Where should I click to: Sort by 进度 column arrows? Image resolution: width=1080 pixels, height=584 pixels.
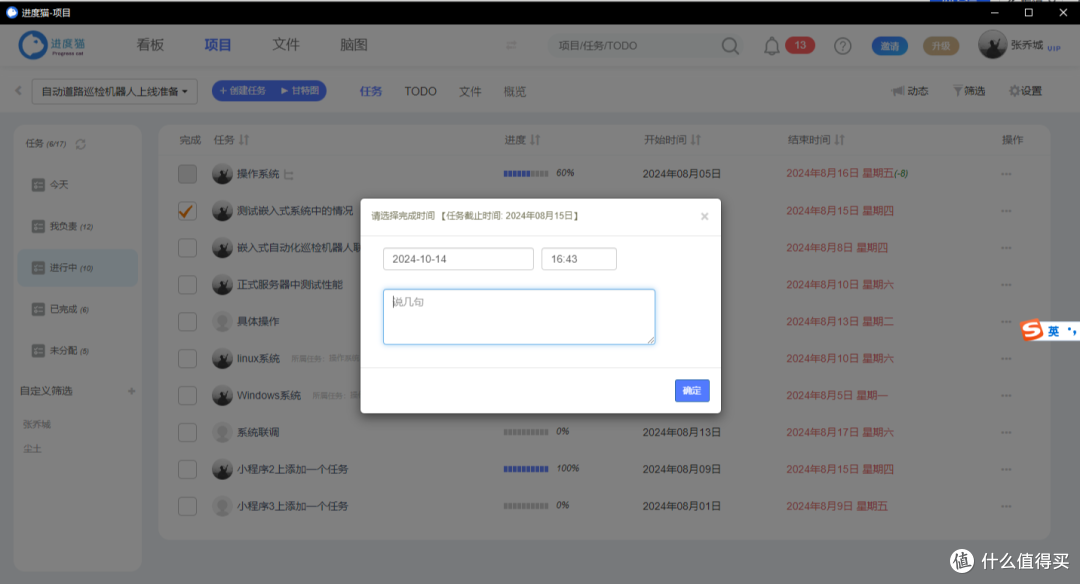pos(535,140)
